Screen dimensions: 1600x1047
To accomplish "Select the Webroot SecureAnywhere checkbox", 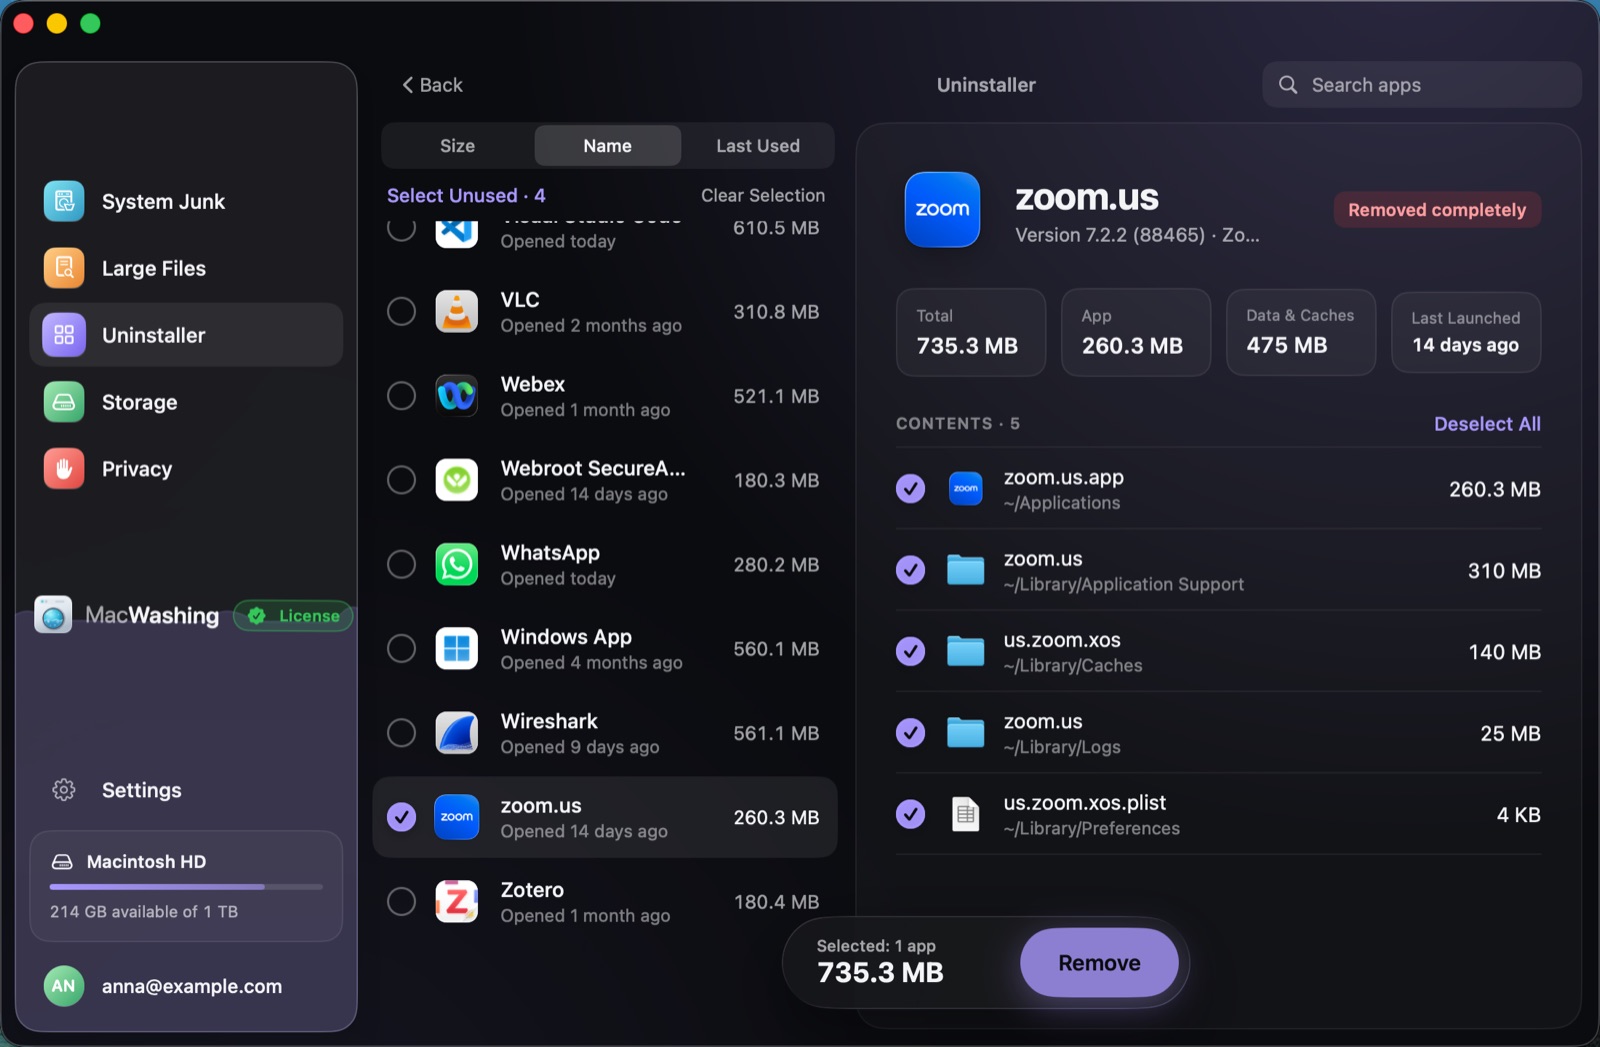I will tap(402, 480).
